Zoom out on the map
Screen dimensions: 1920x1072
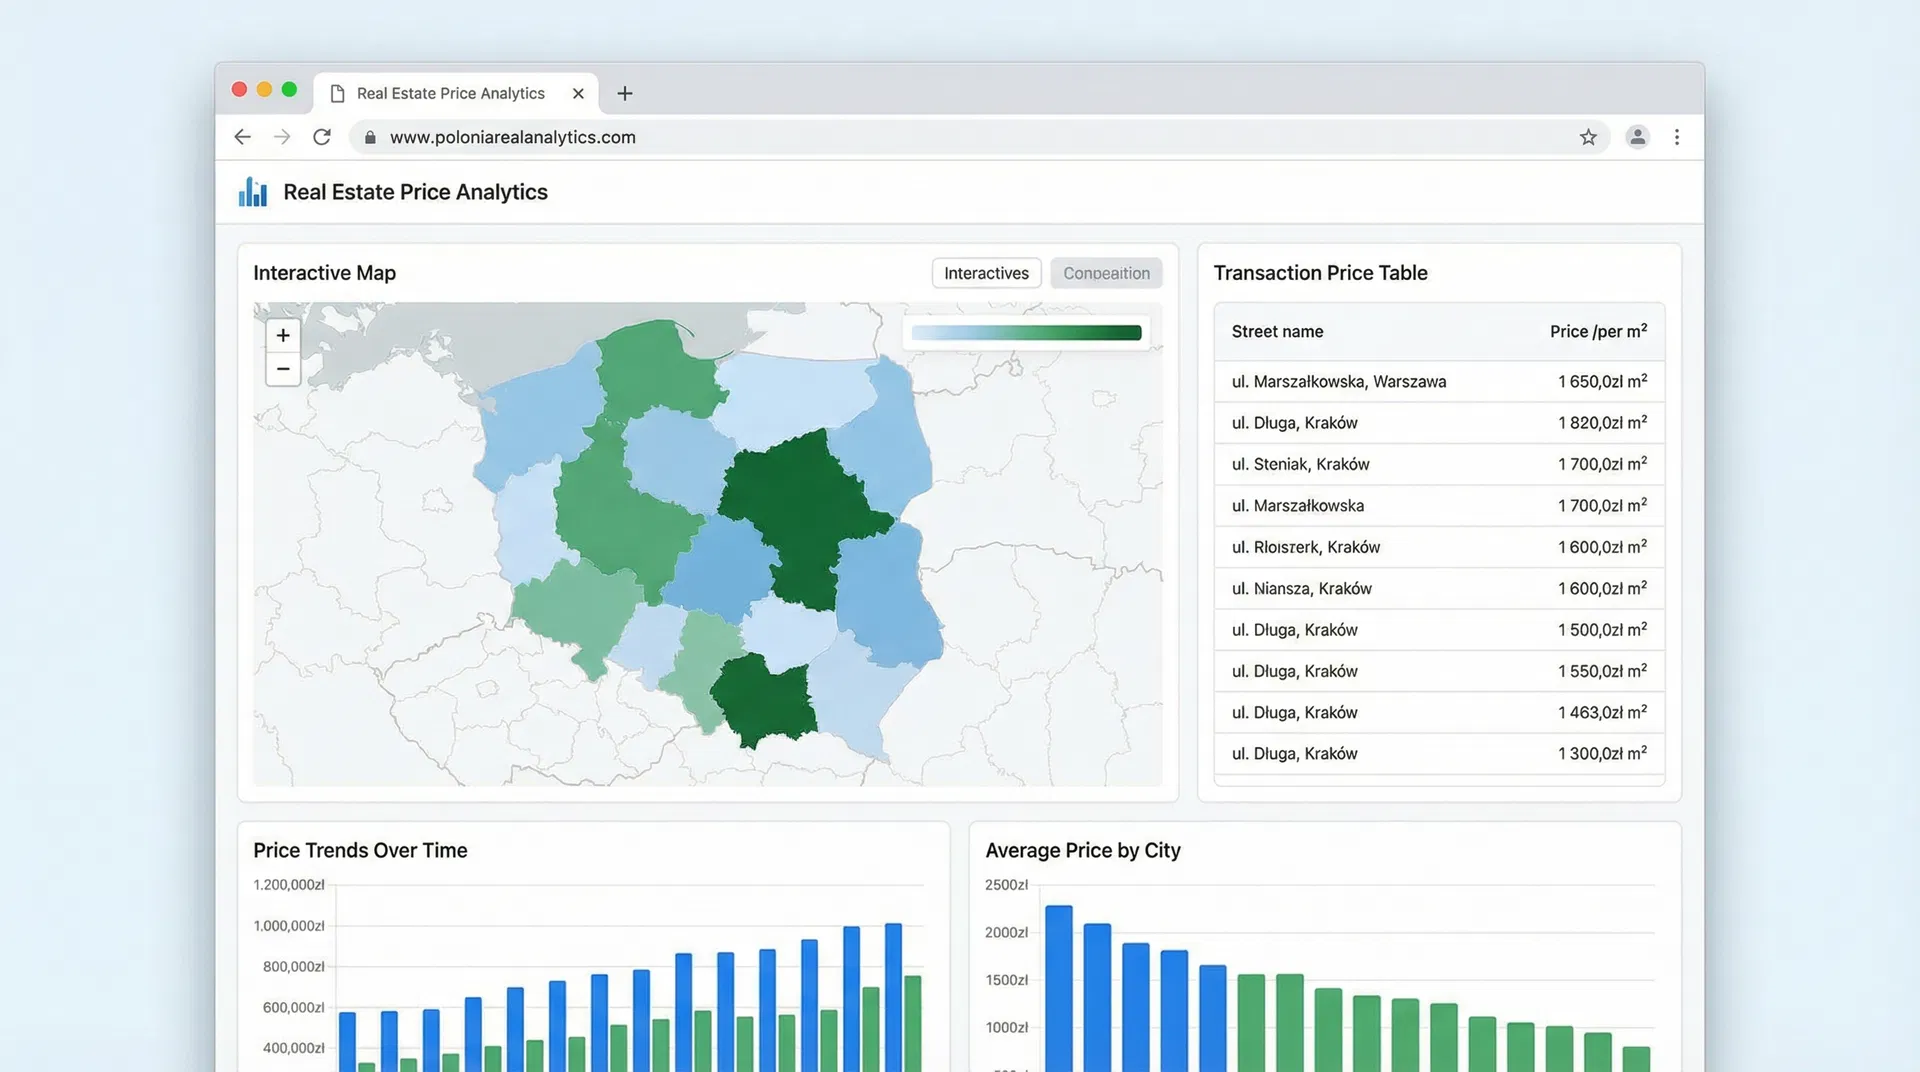283,369
